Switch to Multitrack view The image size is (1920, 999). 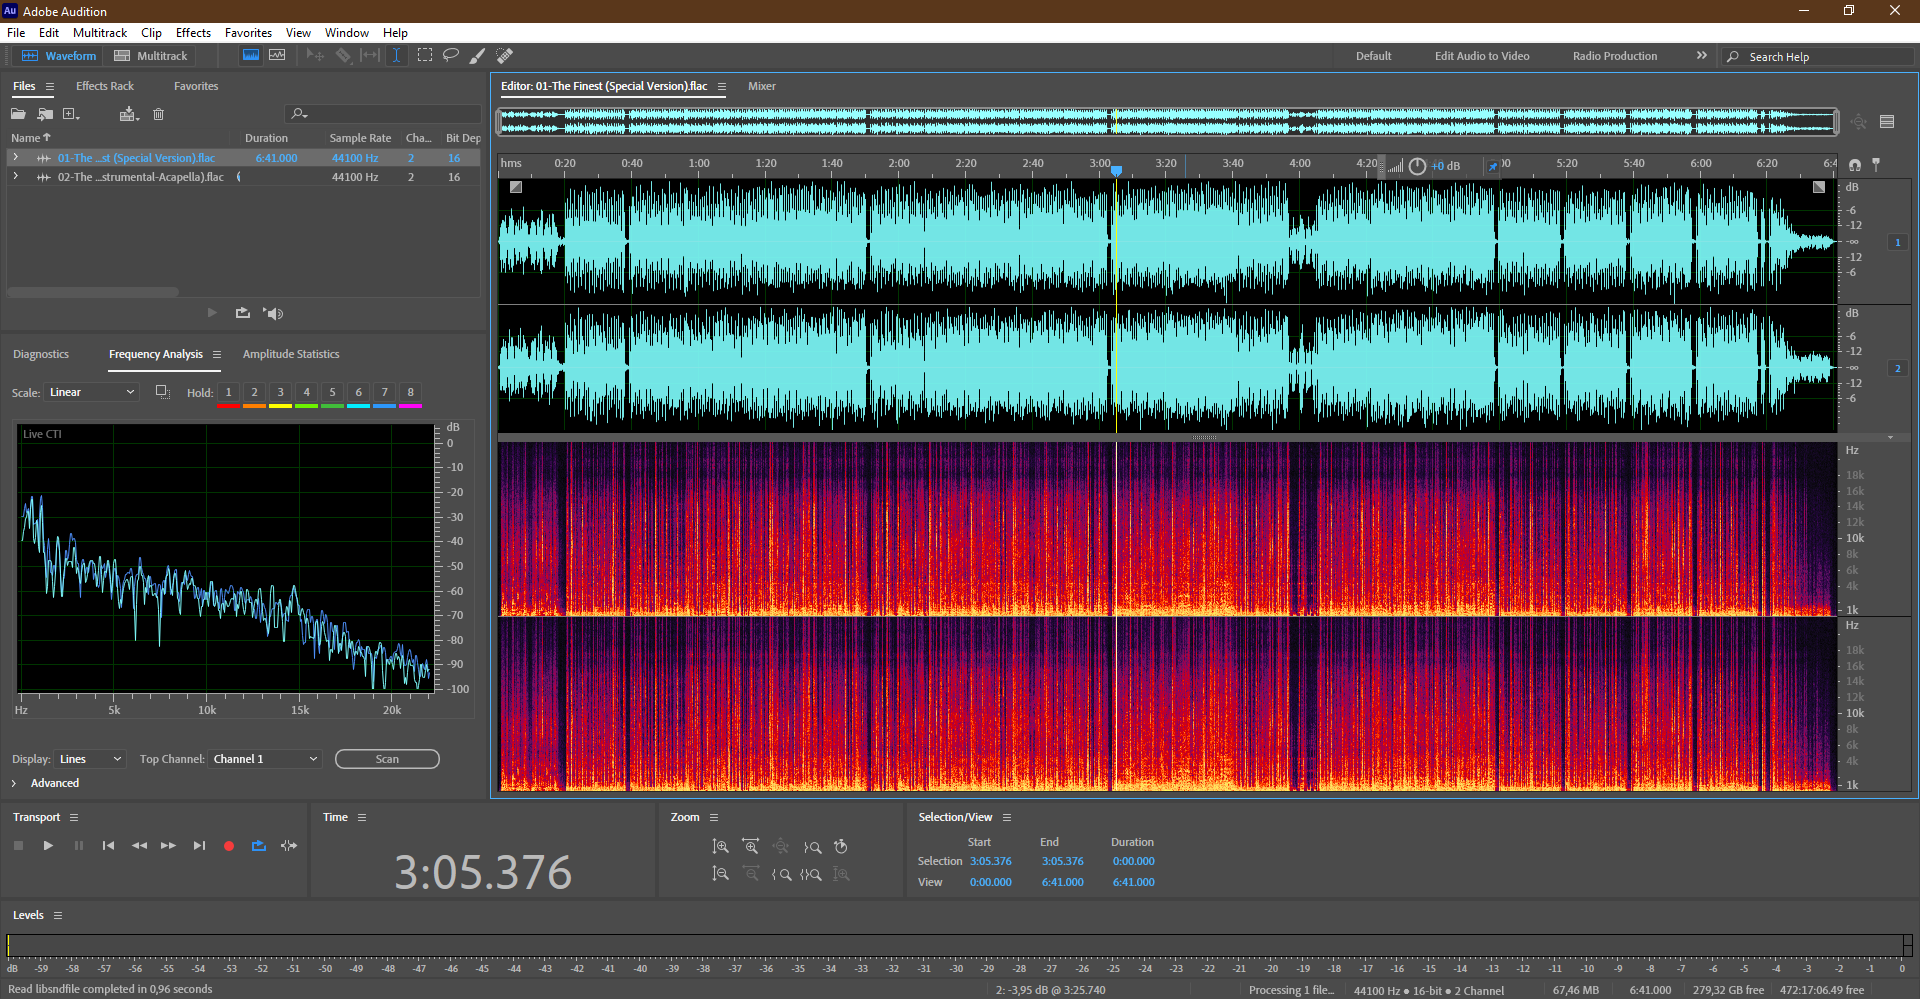(x=151, y=56)
